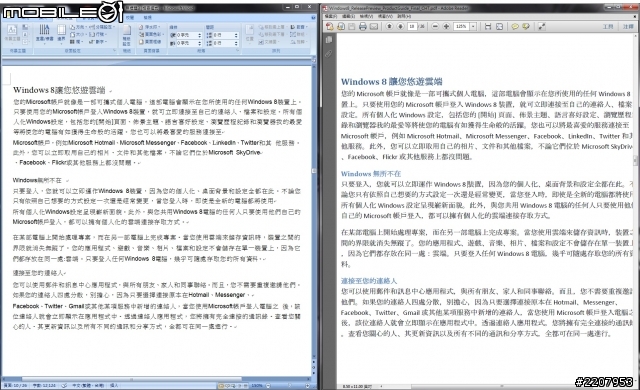640x390 pixels.
Task: Switch to the 校閱 Review tab in Word
Action: click(130, 18)
